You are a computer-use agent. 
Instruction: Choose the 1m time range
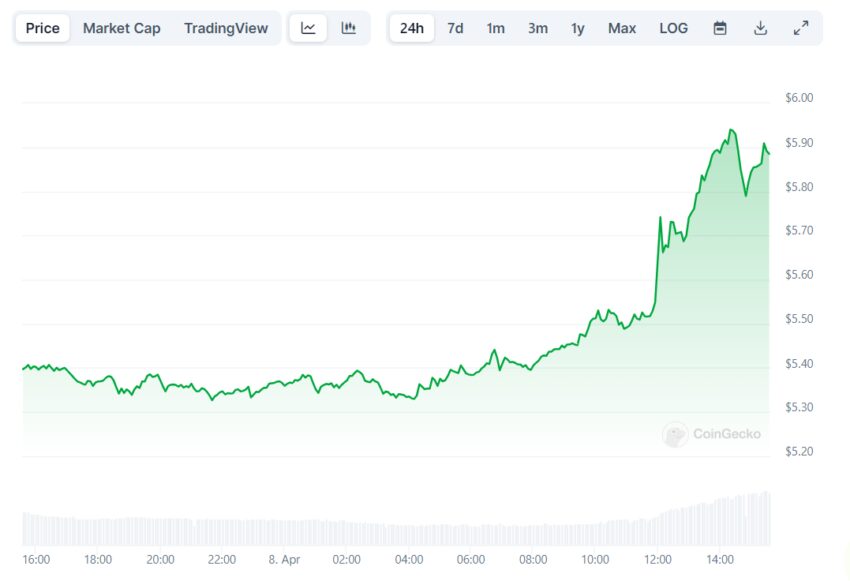(x=496, y=28)
